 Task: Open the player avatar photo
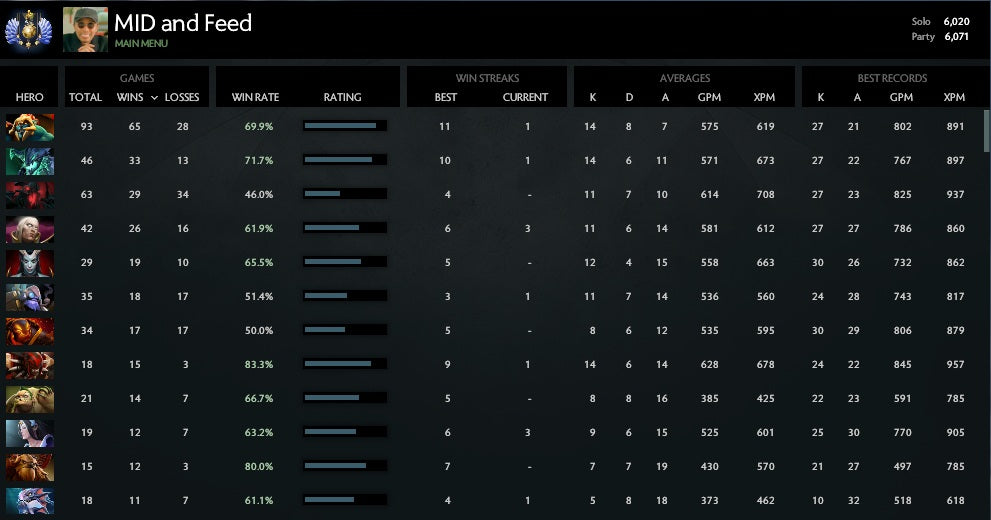pos(85,30)
